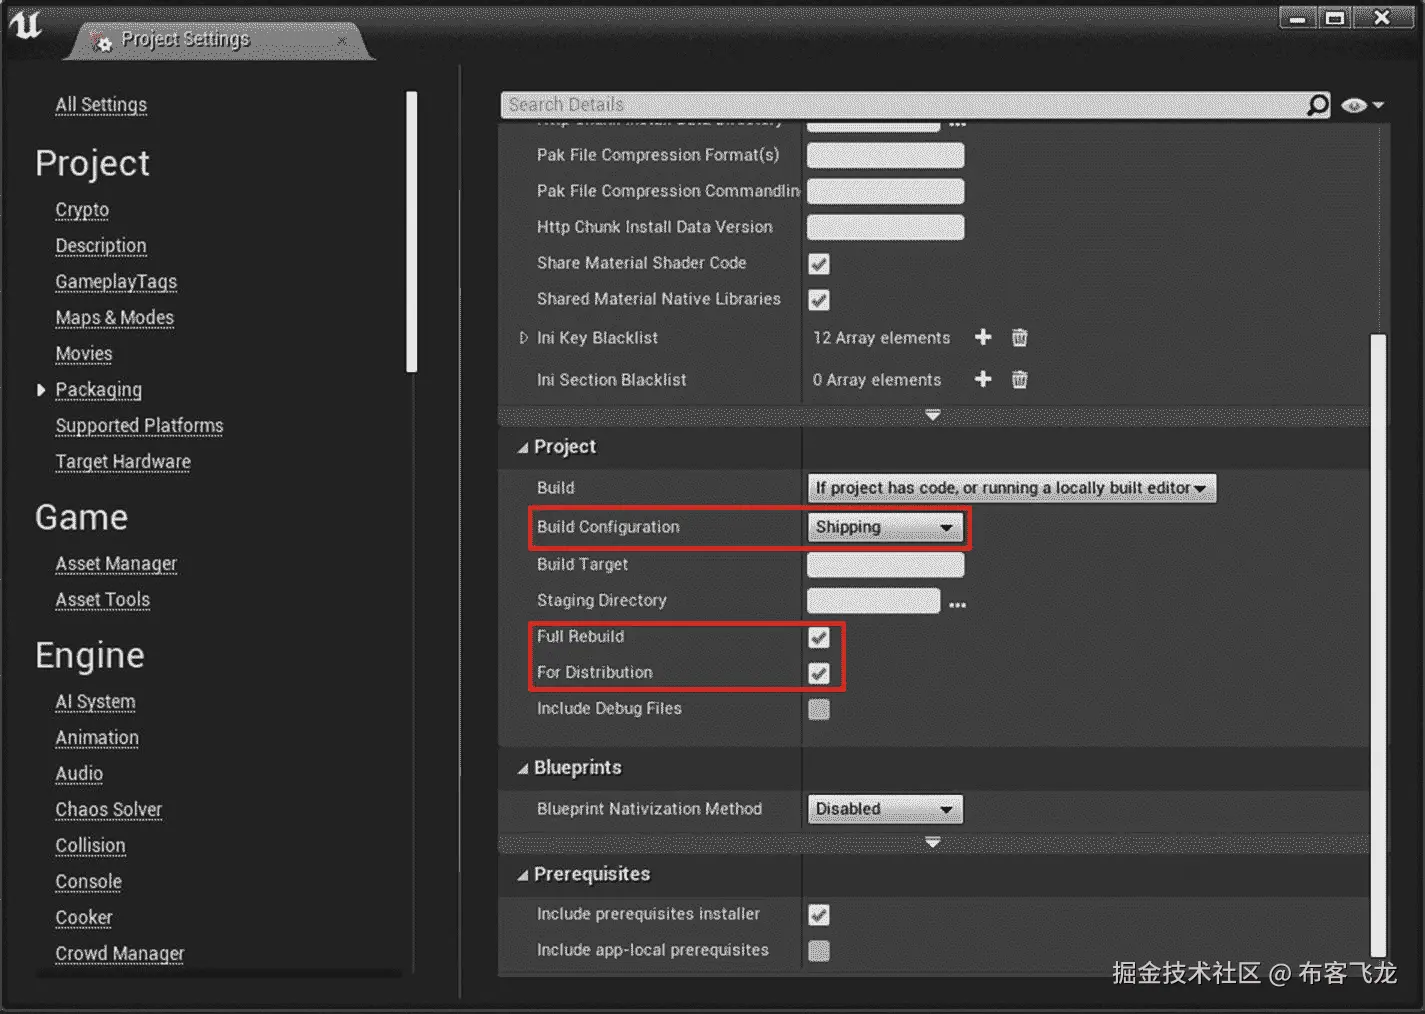Image resolution: width=1425 pixels, height=1014 pixels.
Task: Open Movies settings
Action: 84,354
